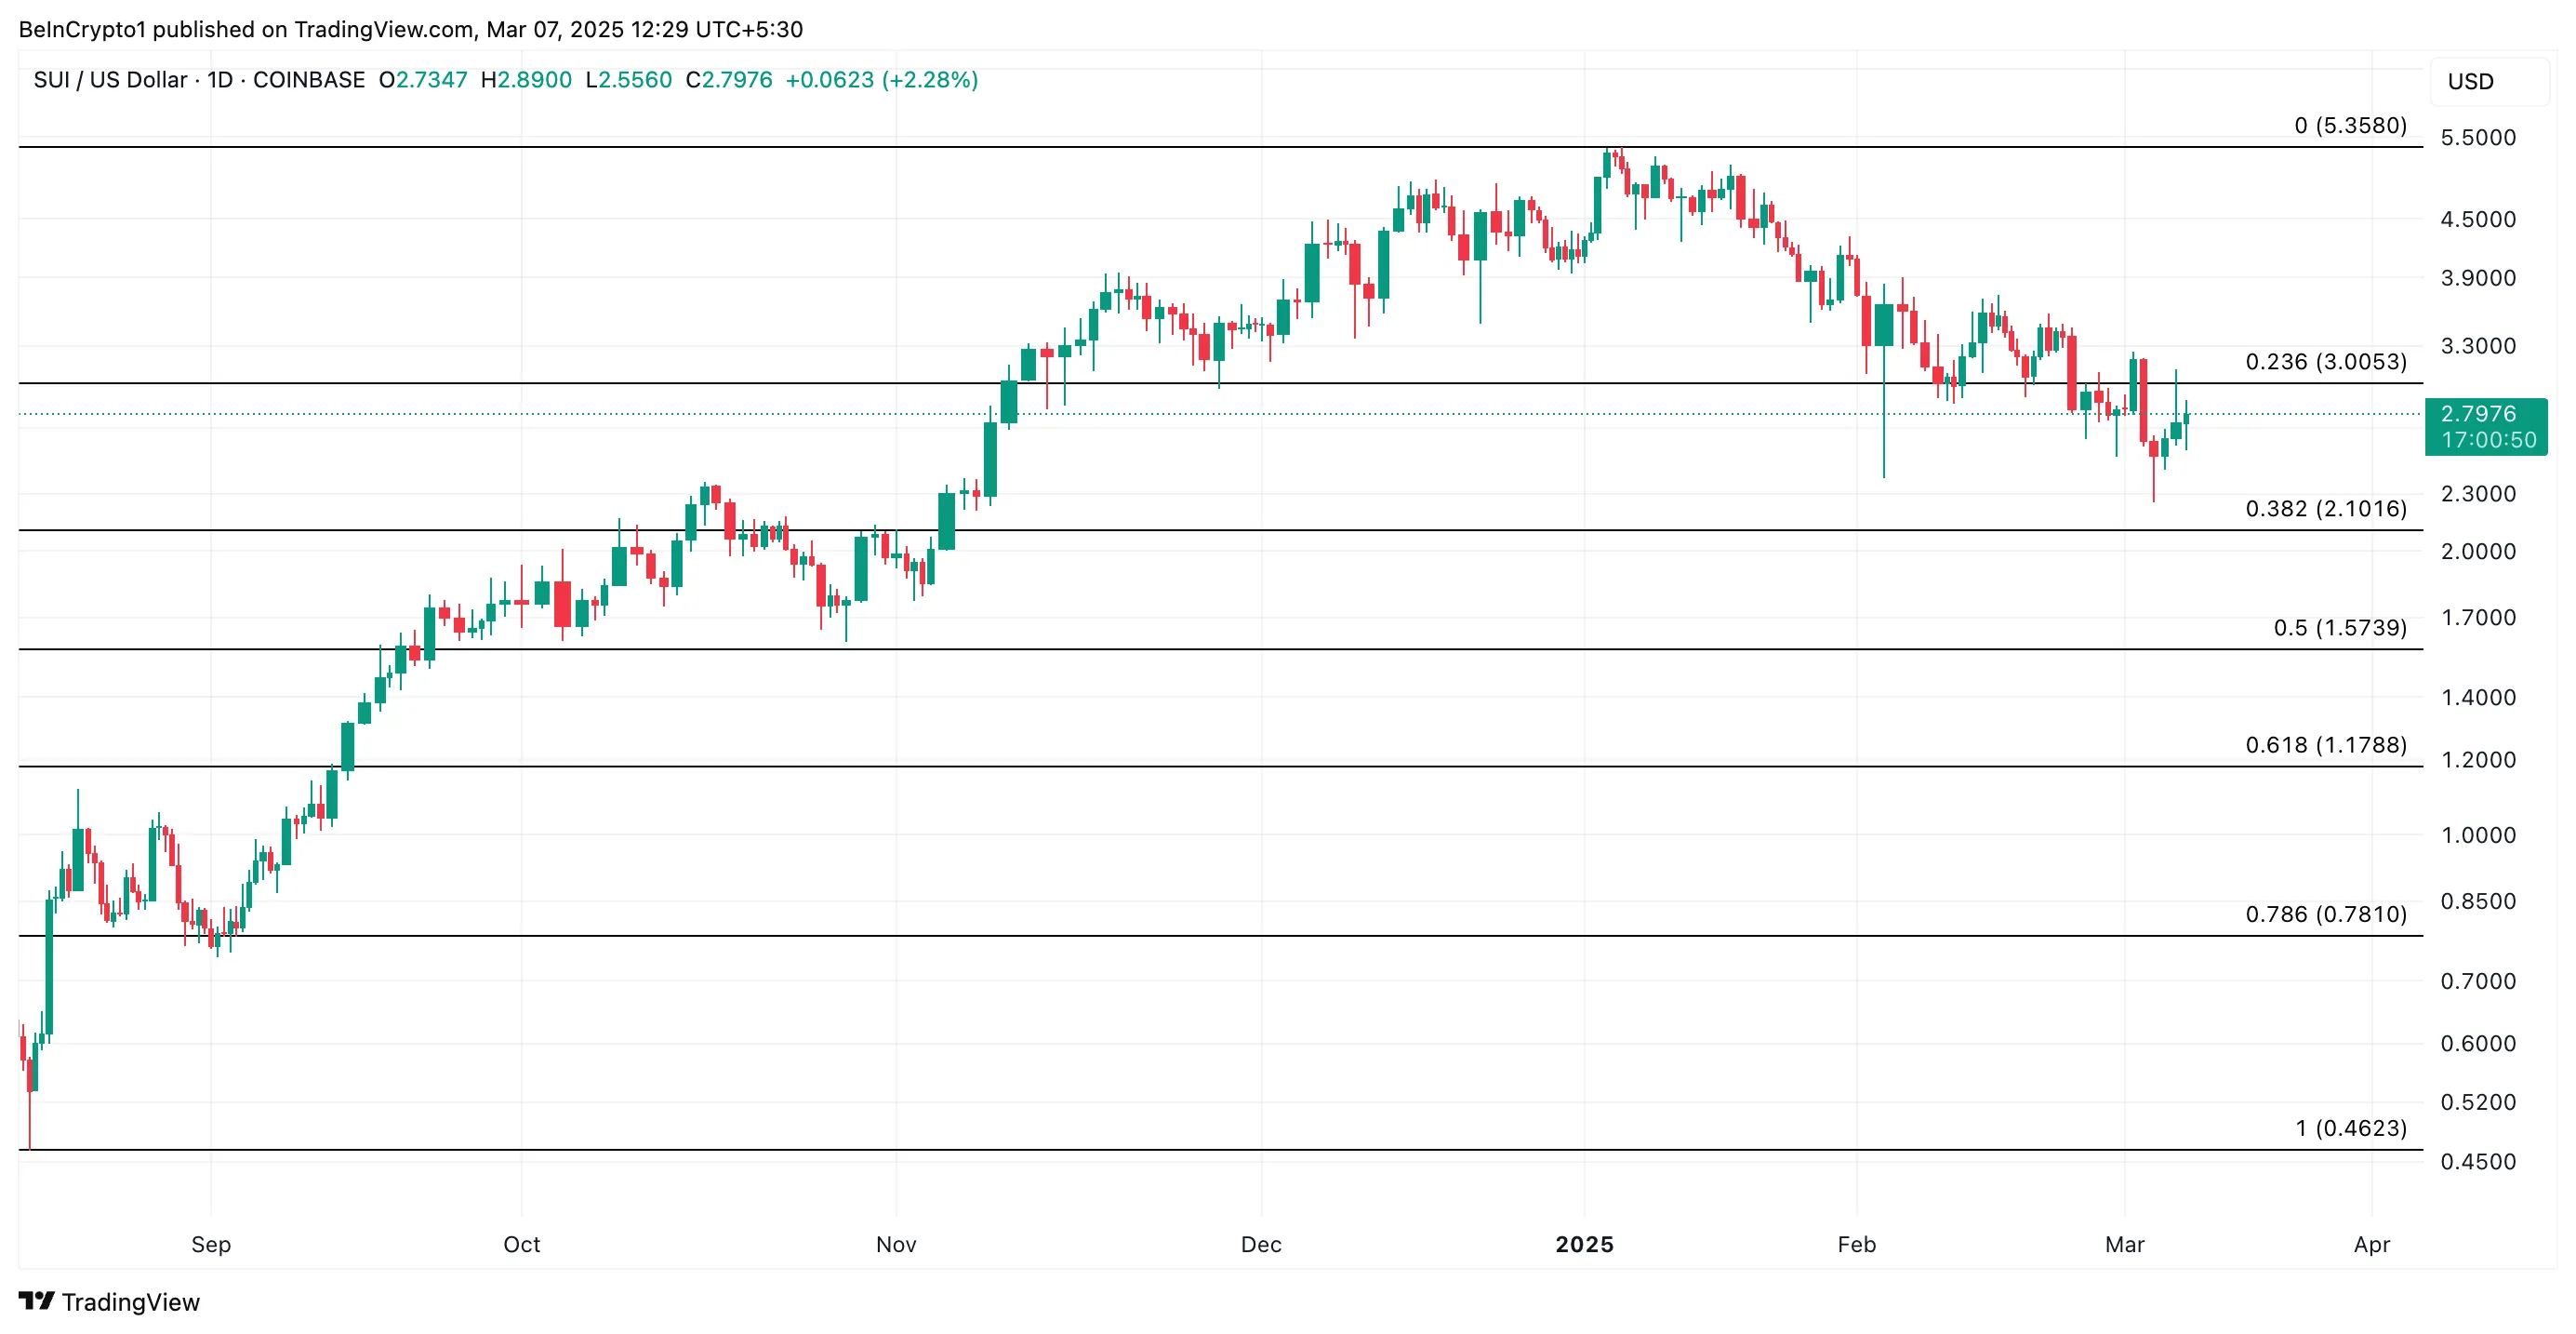2576x1334 pixels.
Task: Select the 1 (0.4623) Fibonacci label
Action: coord(2350,1128)
